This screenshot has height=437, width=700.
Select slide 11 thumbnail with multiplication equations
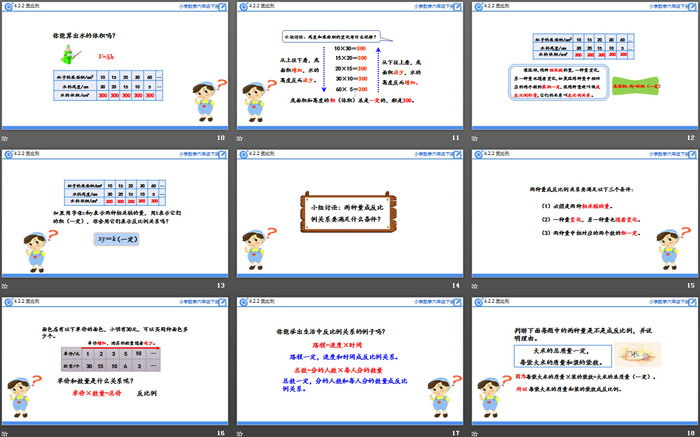point(350,66)
